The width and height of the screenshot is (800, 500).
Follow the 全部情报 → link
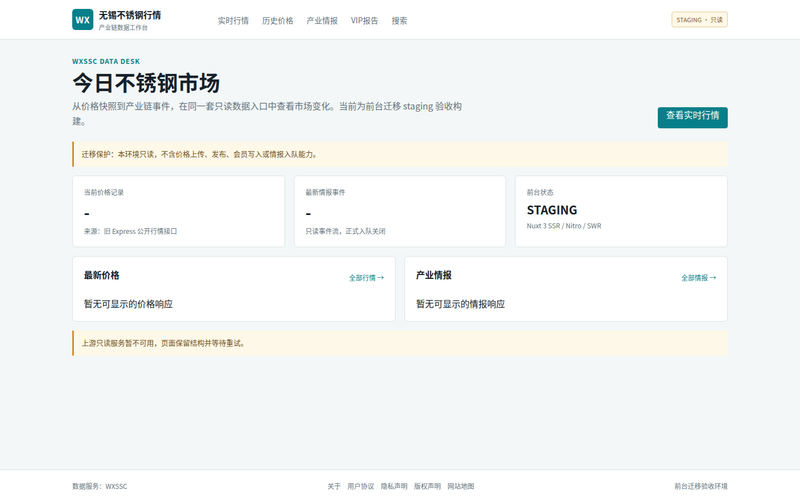click(698, 278)
